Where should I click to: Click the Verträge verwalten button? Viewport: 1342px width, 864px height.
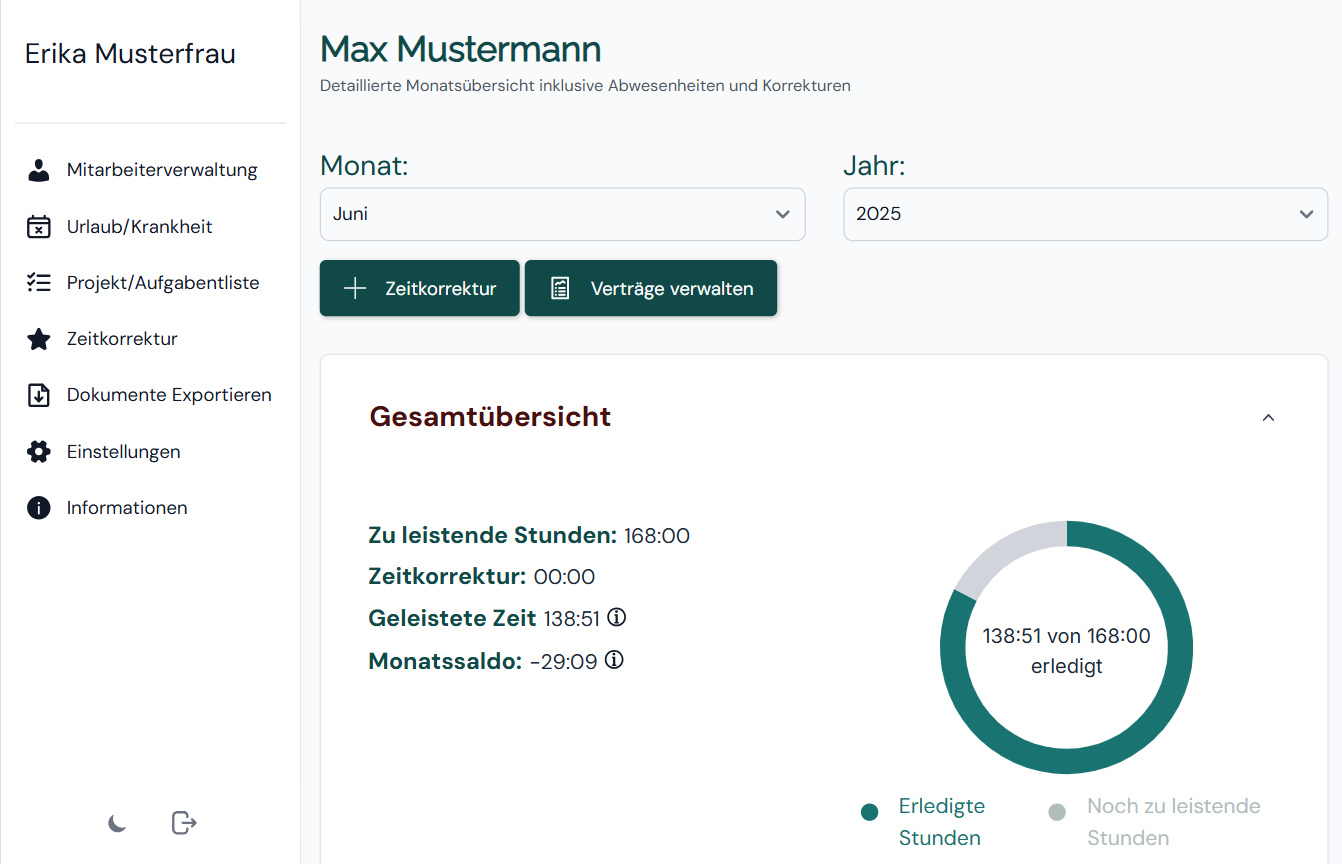point(651,288)
